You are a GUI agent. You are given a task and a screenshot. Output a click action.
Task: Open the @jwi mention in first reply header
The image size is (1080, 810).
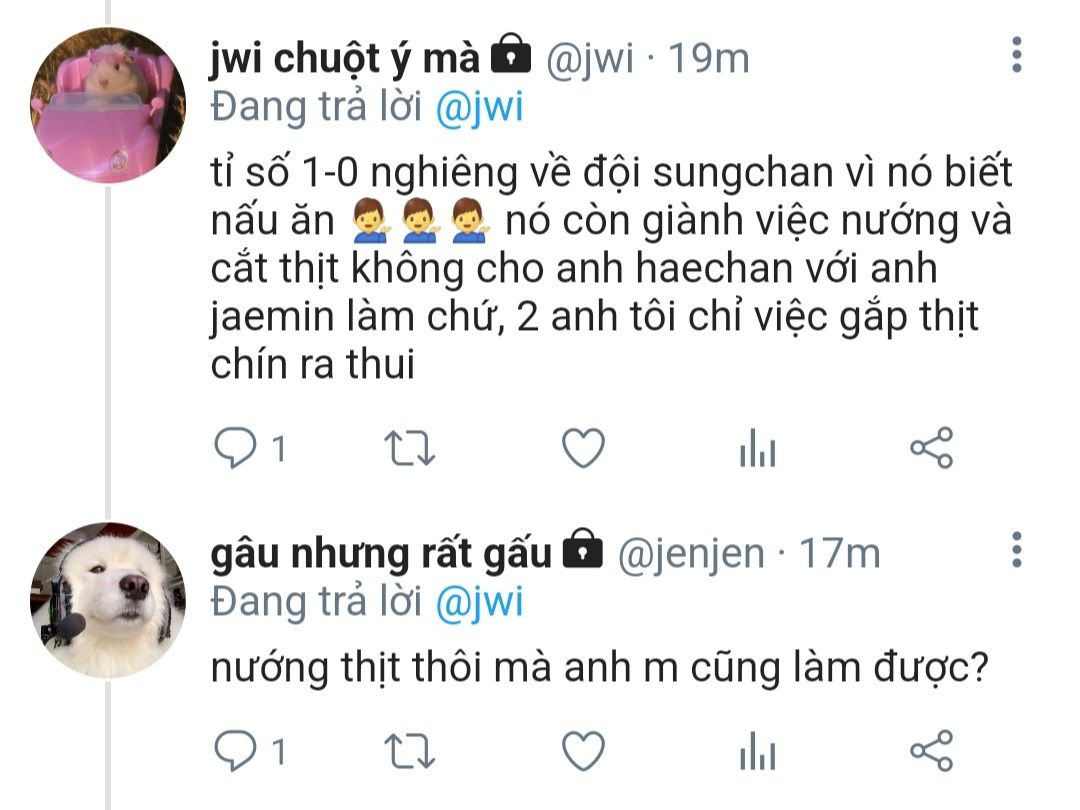(479, 108)
